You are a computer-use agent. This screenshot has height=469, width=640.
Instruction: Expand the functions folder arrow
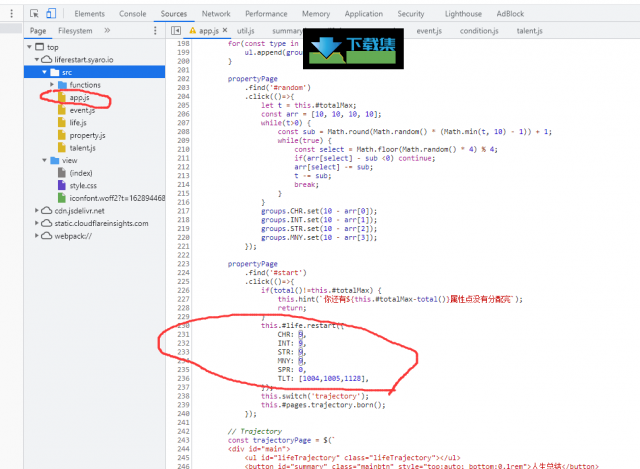point(52,84)
